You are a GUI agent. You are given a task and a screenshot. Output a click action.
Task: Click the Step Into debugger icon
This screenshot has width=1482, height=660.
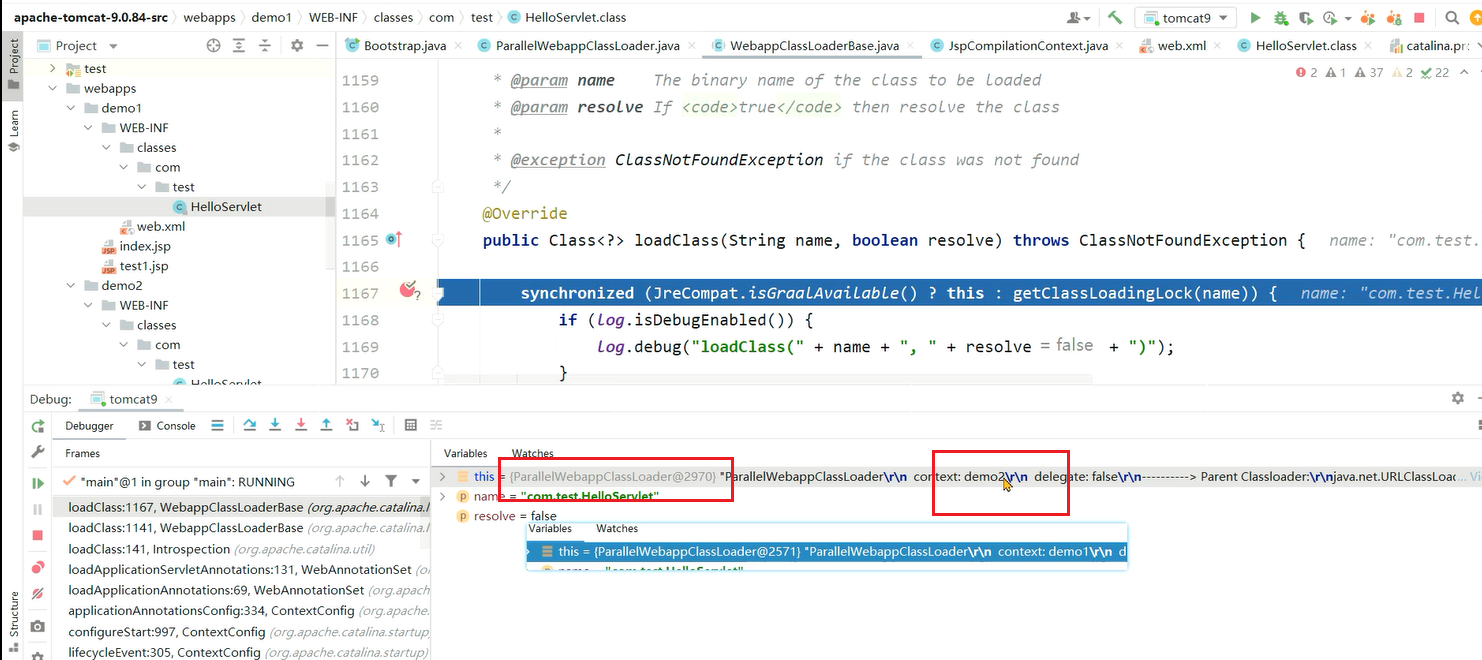275,425
